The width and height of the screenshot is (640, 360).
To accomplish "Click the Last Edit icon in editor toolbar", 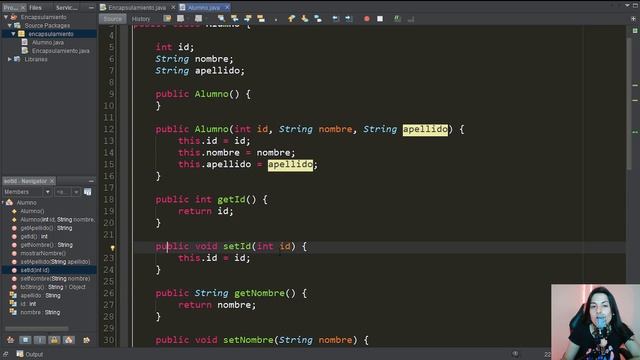I will click(167, 19).
